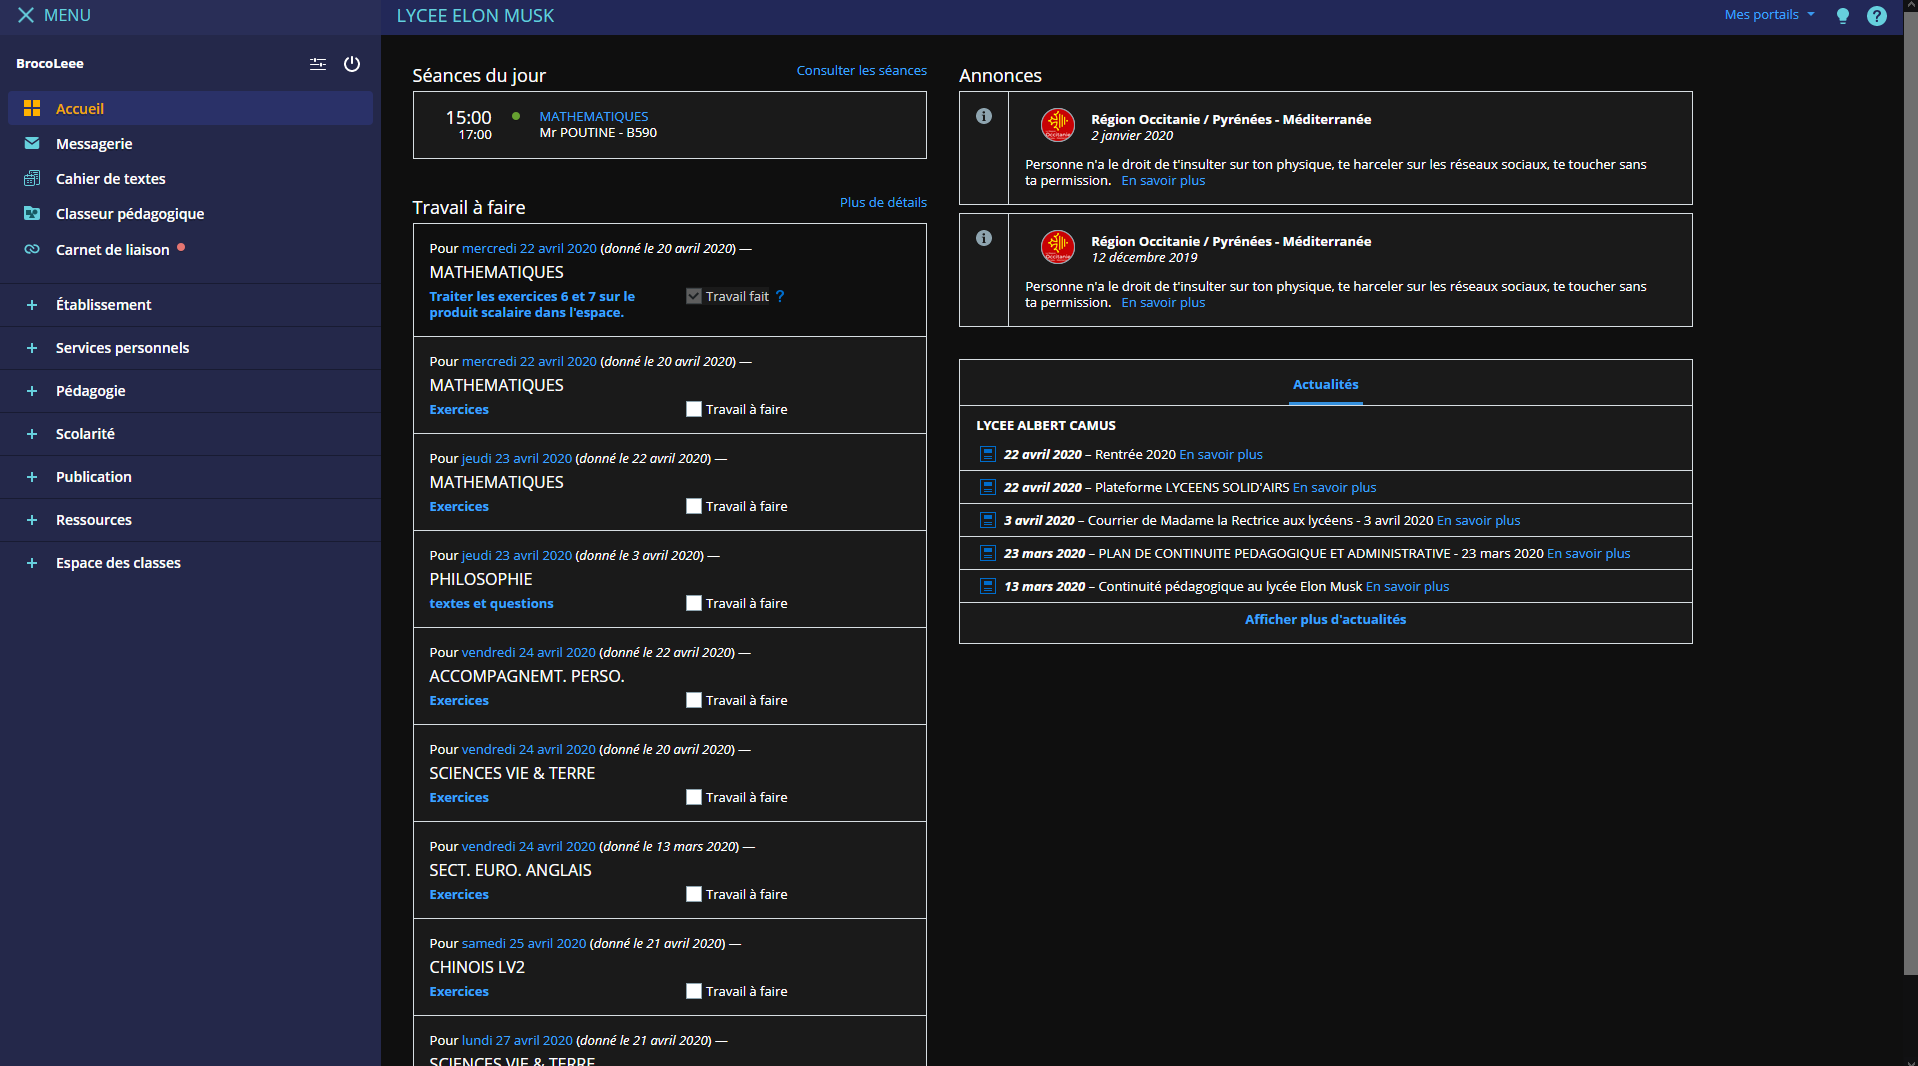Click document icon beside Courrier de Madame la Rectrice
The image size is (1918, 1066).
987,520
